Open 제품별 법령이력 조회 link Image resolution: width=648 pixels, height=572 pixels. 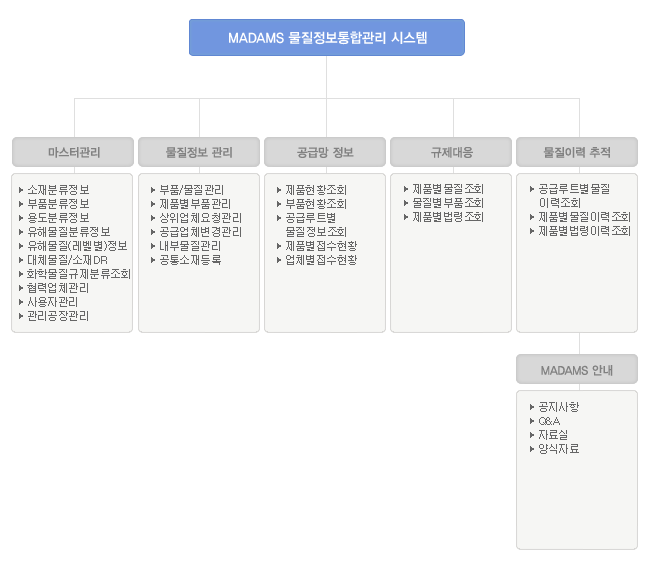(x=584, y=231)
